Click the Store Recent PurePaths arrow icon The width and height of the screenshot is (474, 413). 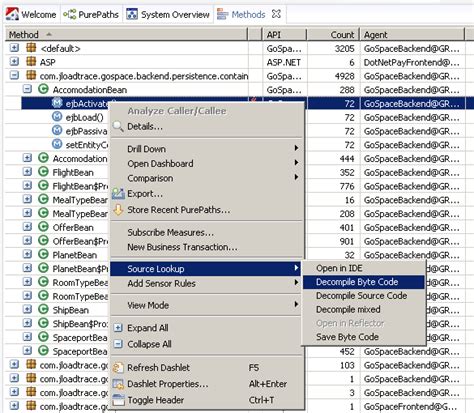tap(118, 210)
